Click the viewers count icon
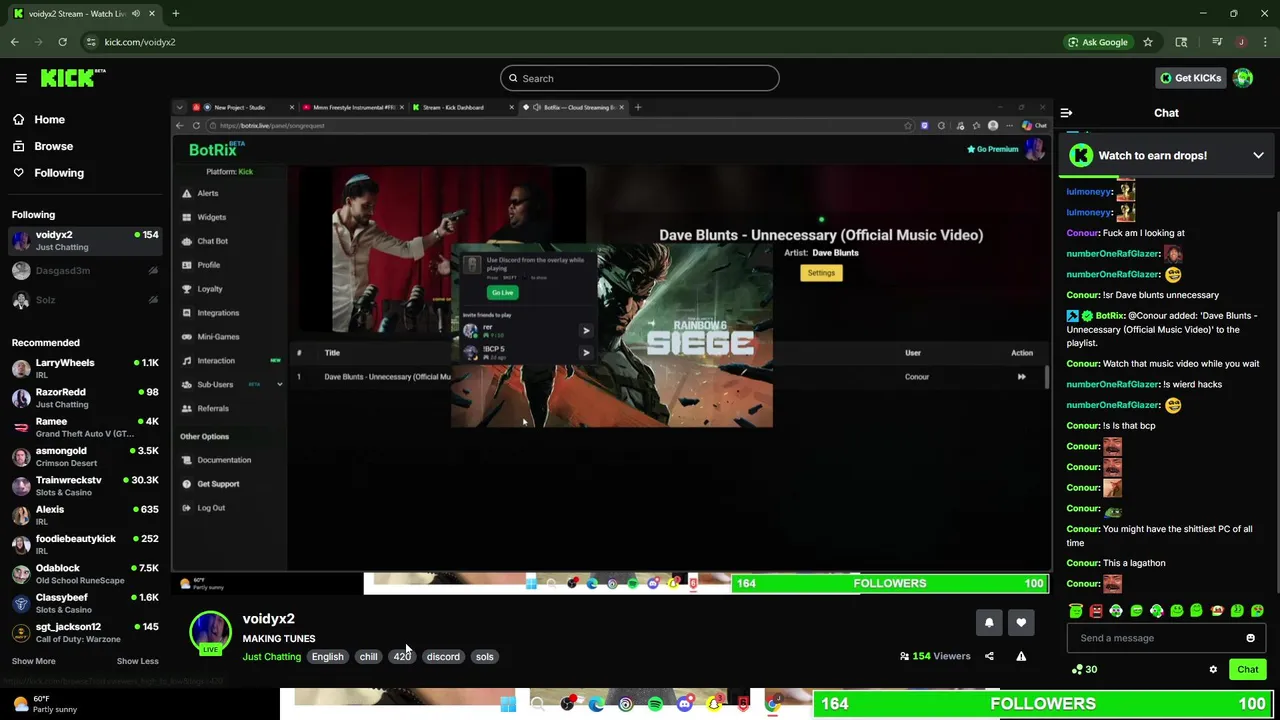Image resolution: width=1280 pixels, height=720 pixels. (904, 657)
